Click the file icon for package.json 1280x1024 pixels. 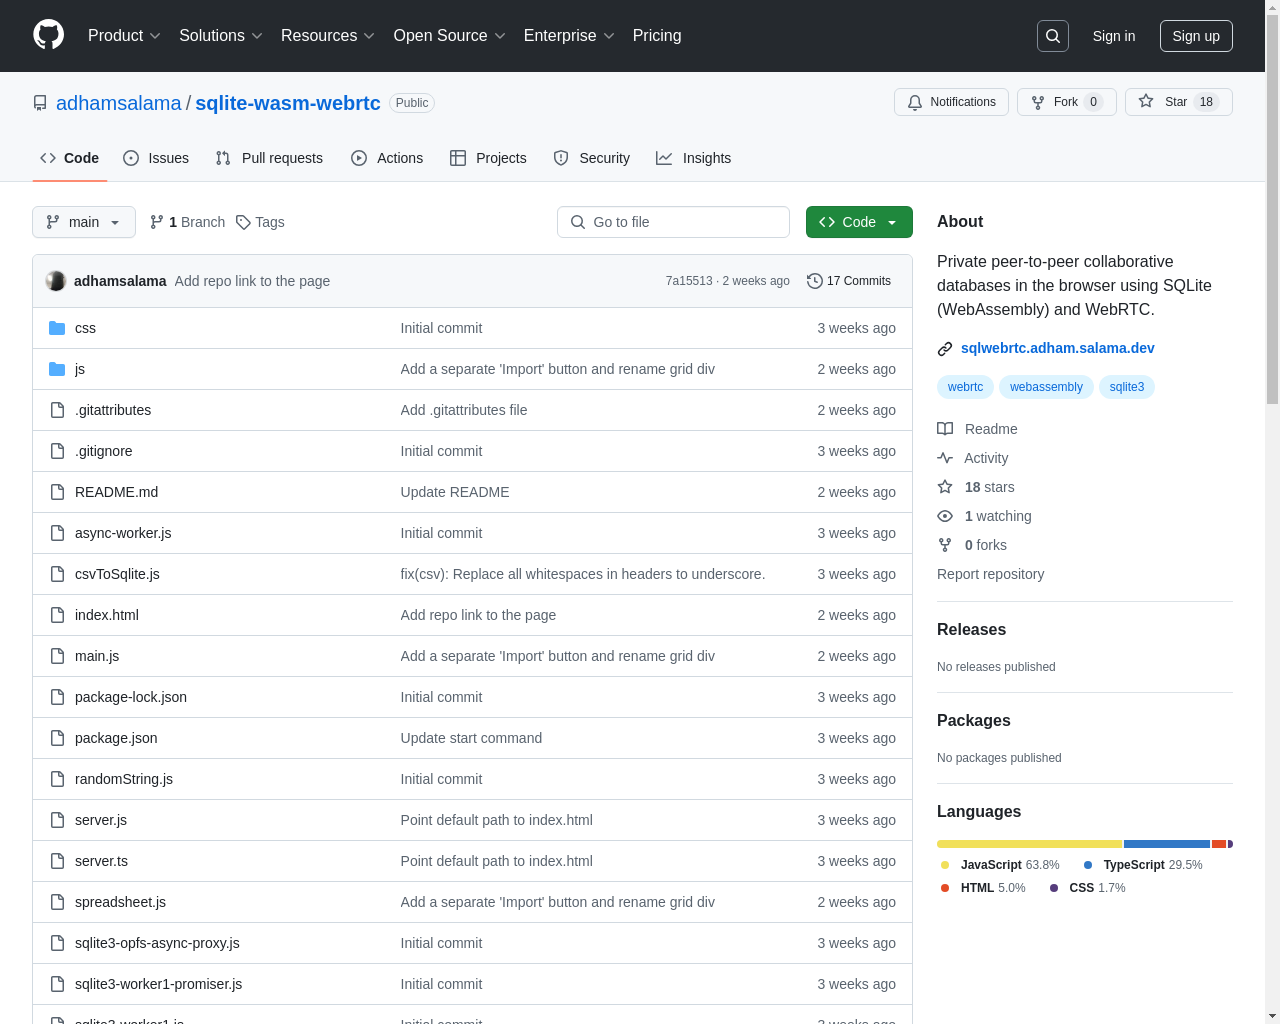pos(57,738)
